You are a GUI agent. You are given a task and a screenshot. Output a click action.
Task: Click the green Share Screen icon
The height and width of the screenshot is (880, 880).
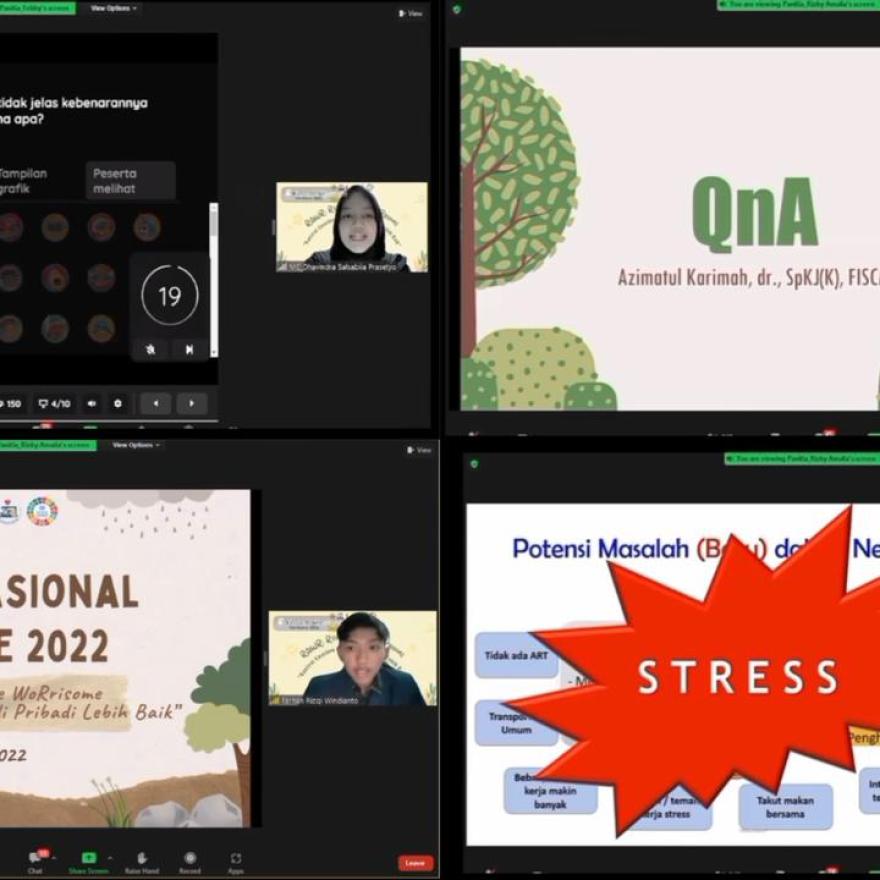point(89,858)
